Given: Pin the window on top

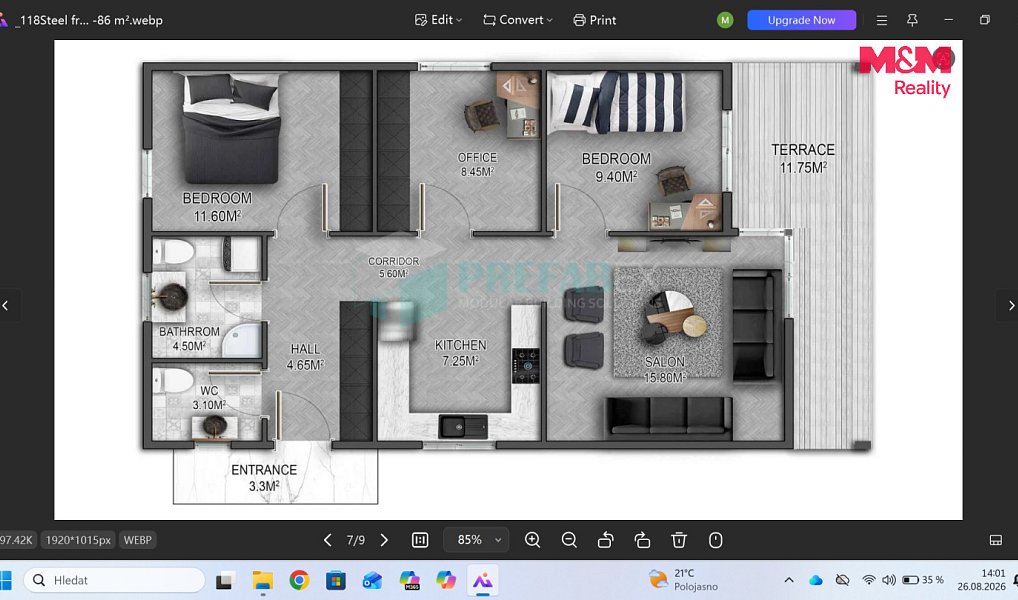Looking at the screenshot, I should pos(912,20).
